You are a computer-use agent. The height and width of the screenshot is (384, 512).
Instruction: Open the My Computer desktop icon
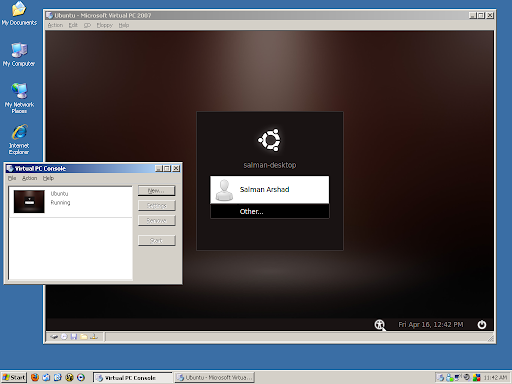coord(19,55)
